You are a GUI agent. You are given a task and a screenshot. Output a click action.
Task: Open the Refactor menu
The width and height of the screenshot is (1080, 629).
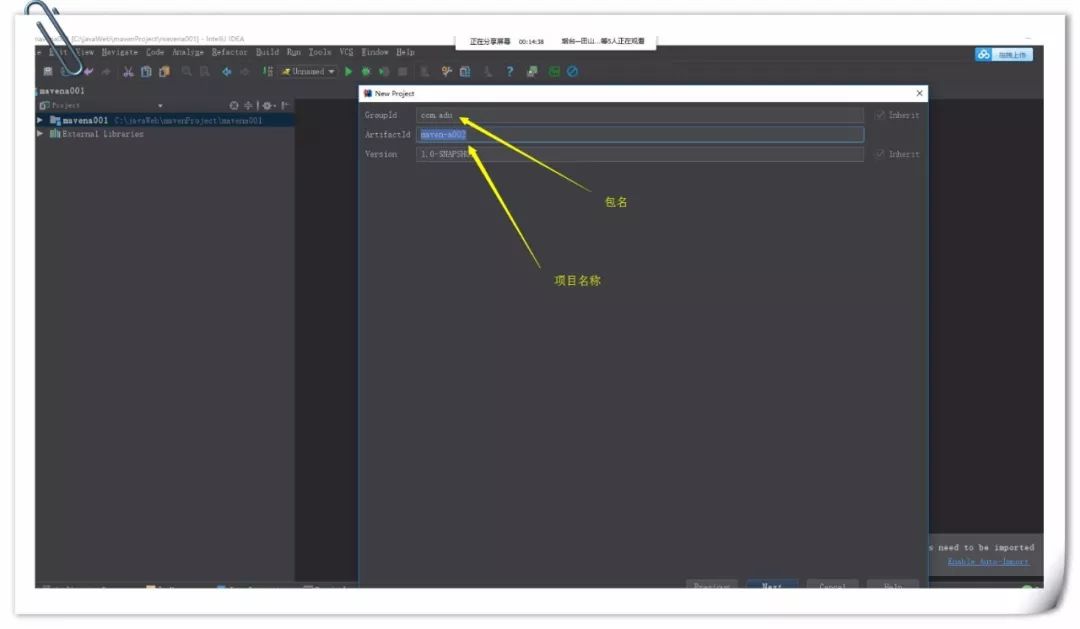pyautogui.click(x=229, y=52)
